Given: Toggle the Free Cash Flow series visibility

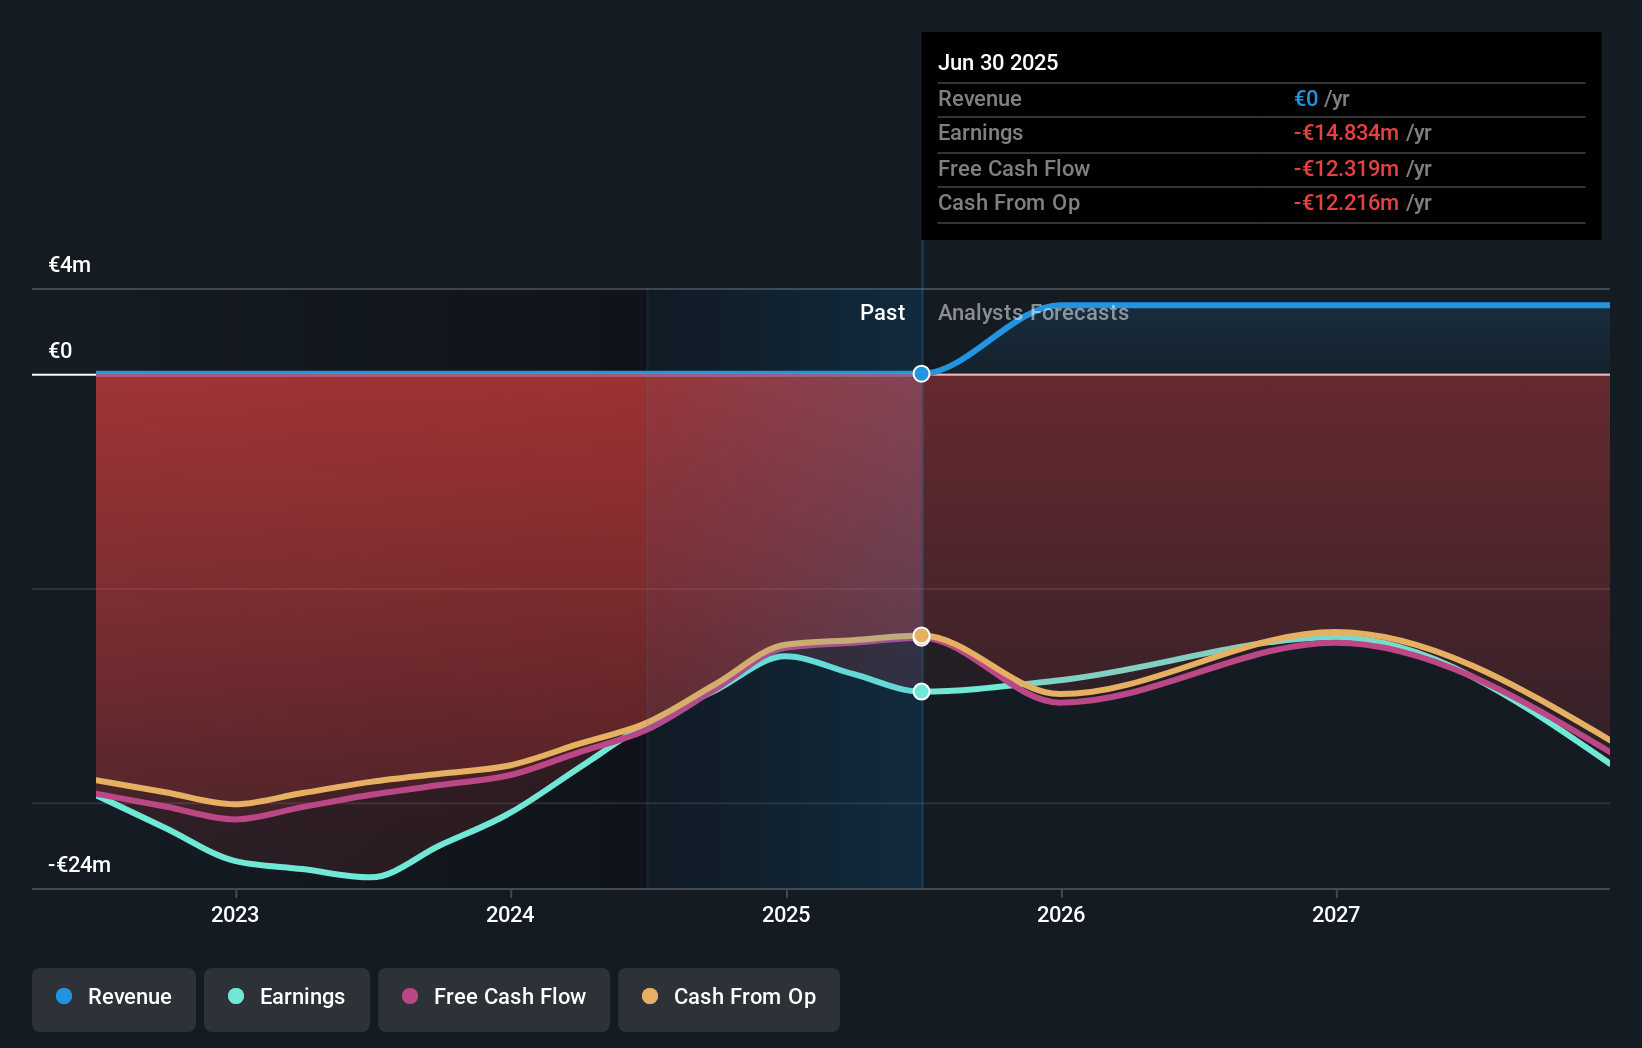Looking at the screenshot, I should click(x=493, y=997).
